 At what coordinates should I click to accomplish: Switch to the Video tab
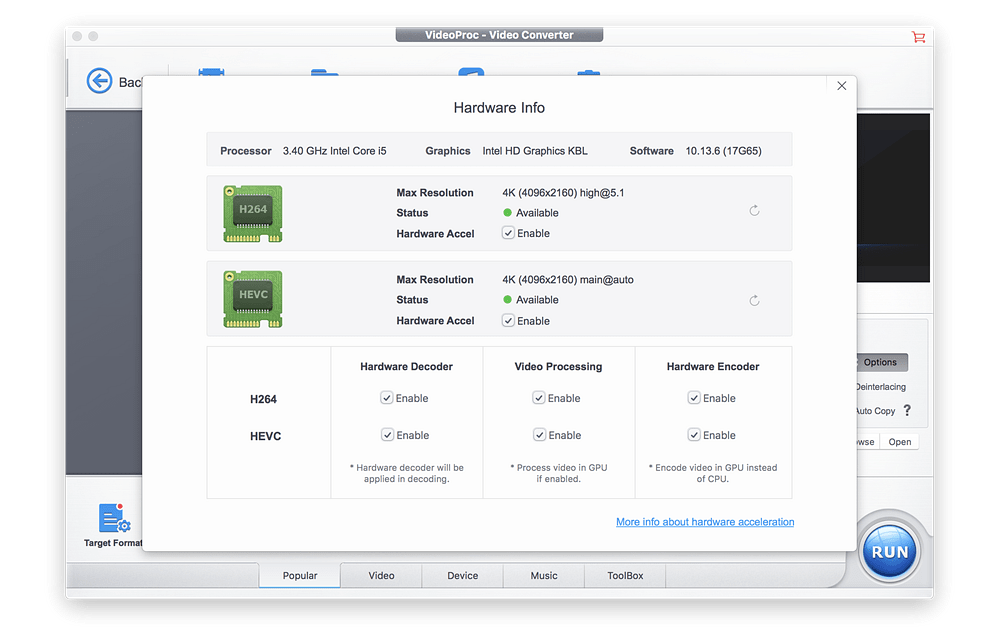pyautogui.click(x=381, y=575)
